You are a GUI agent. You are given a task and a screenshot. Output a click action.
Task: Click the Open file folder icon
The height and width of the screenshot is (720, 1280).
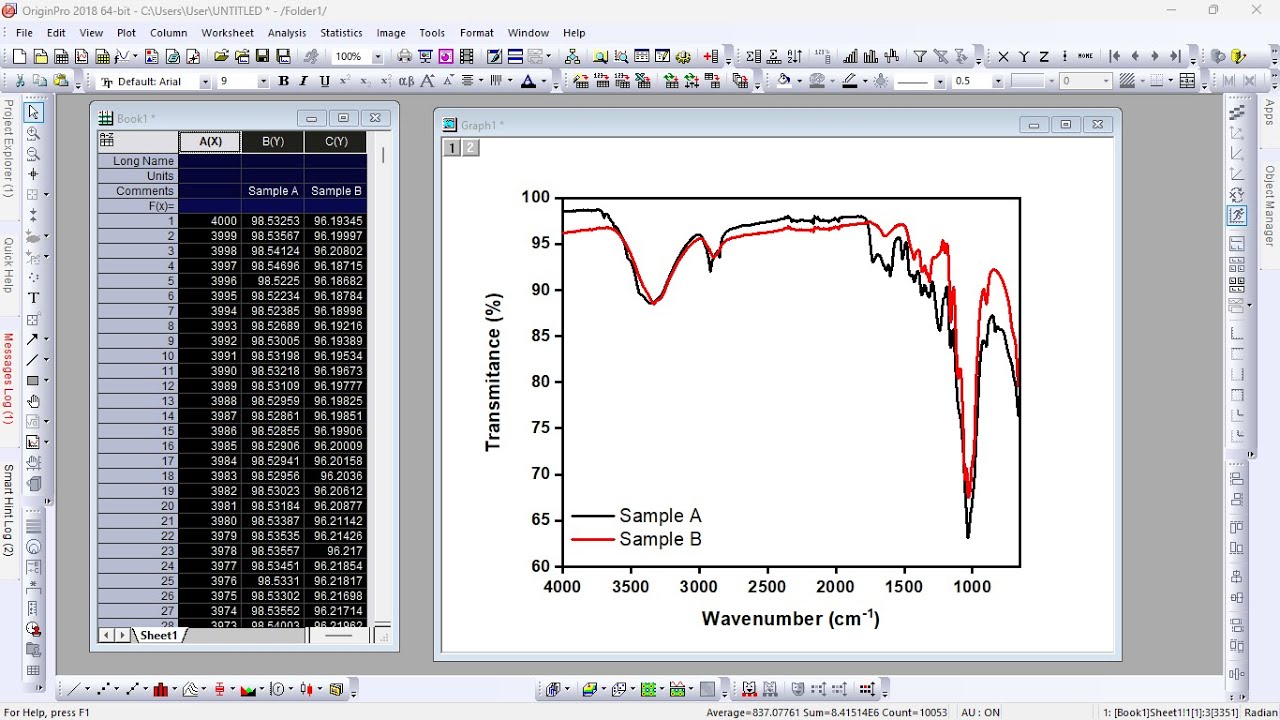point(221,57)
